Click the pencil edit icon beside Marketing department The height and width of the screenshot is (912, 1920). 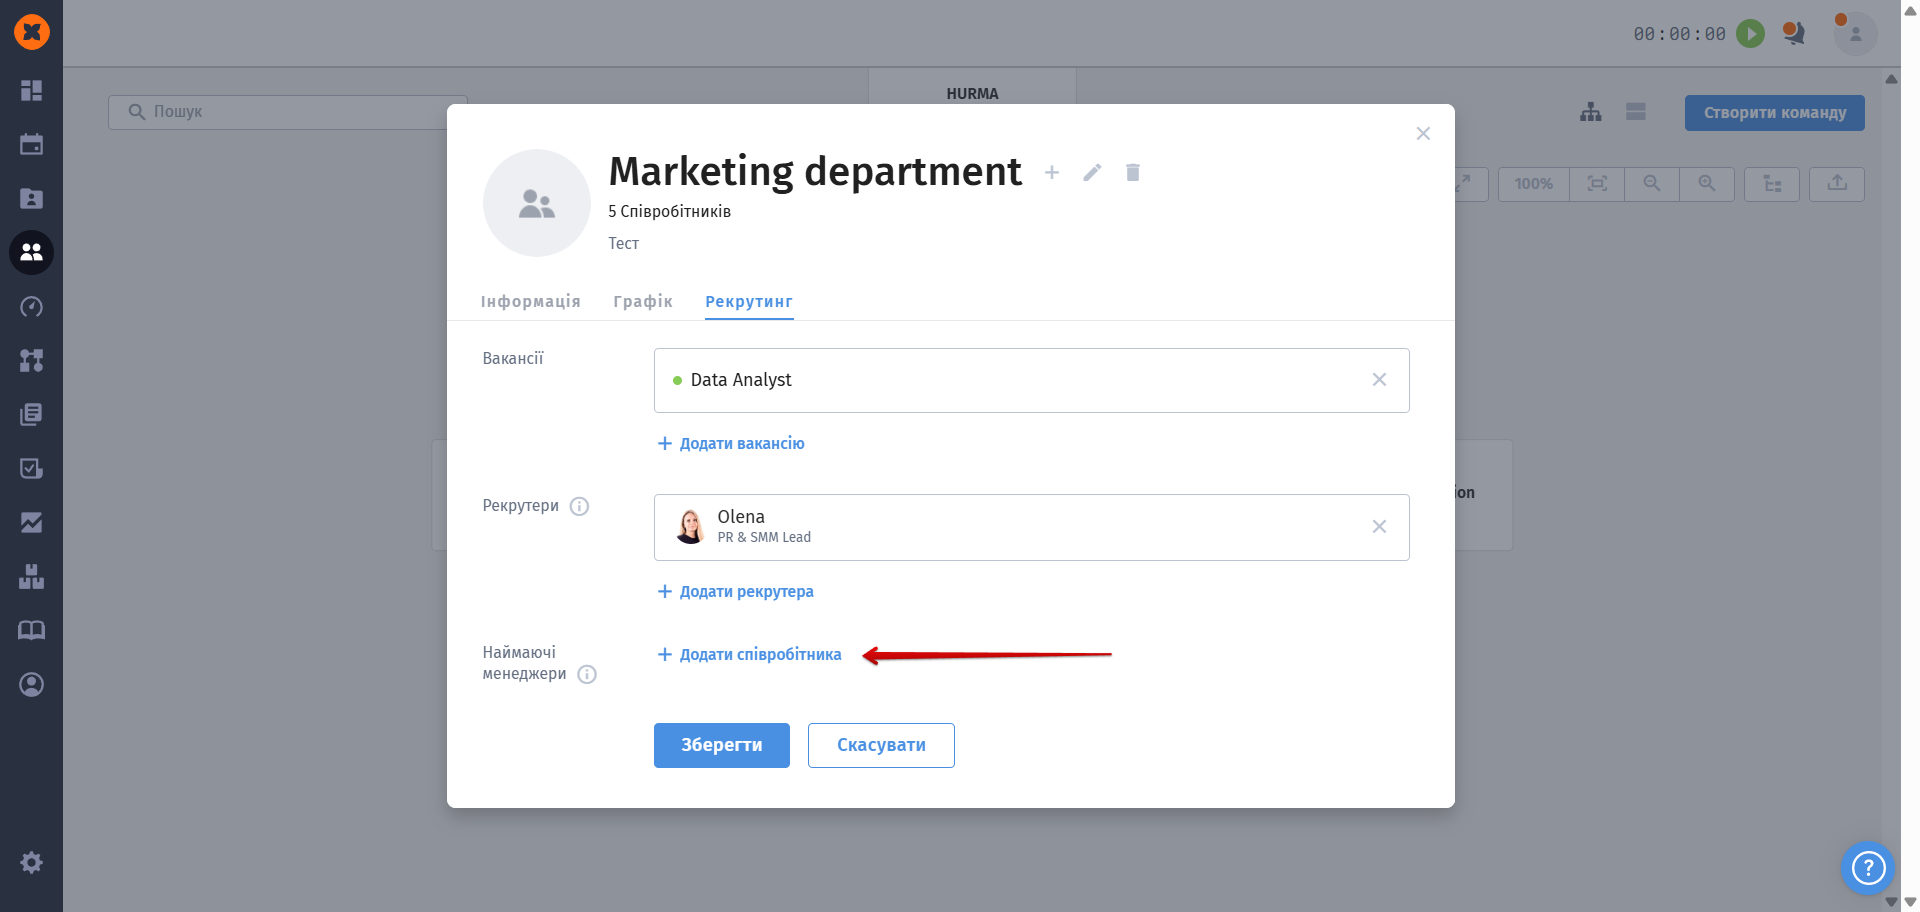point(1092,173)
